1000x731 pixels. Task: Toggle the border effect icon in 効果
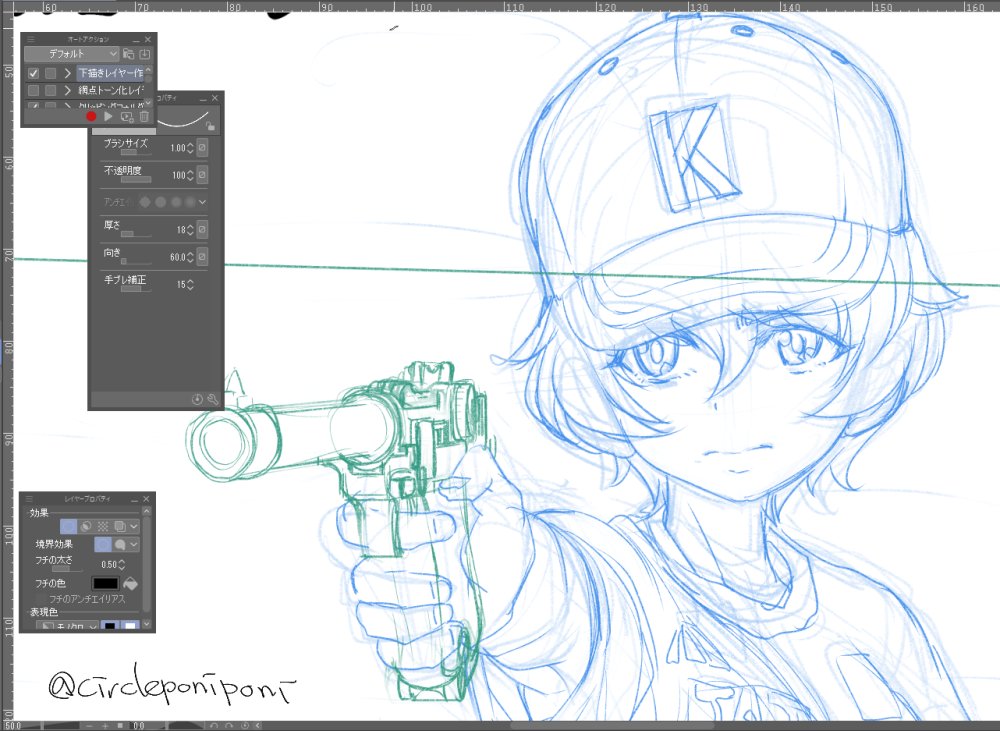pyautogui.click(x=69, y=527)
